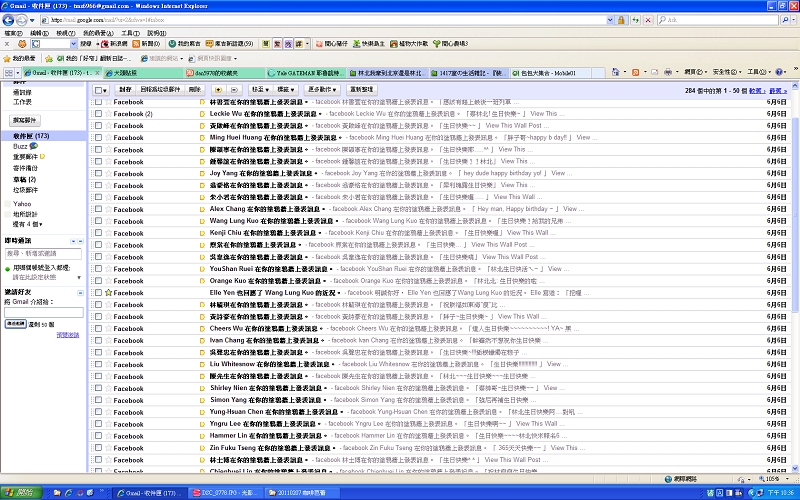800x500 pixels.
Task: Click the 封存 (Archive) button
Action: point(125,89)
